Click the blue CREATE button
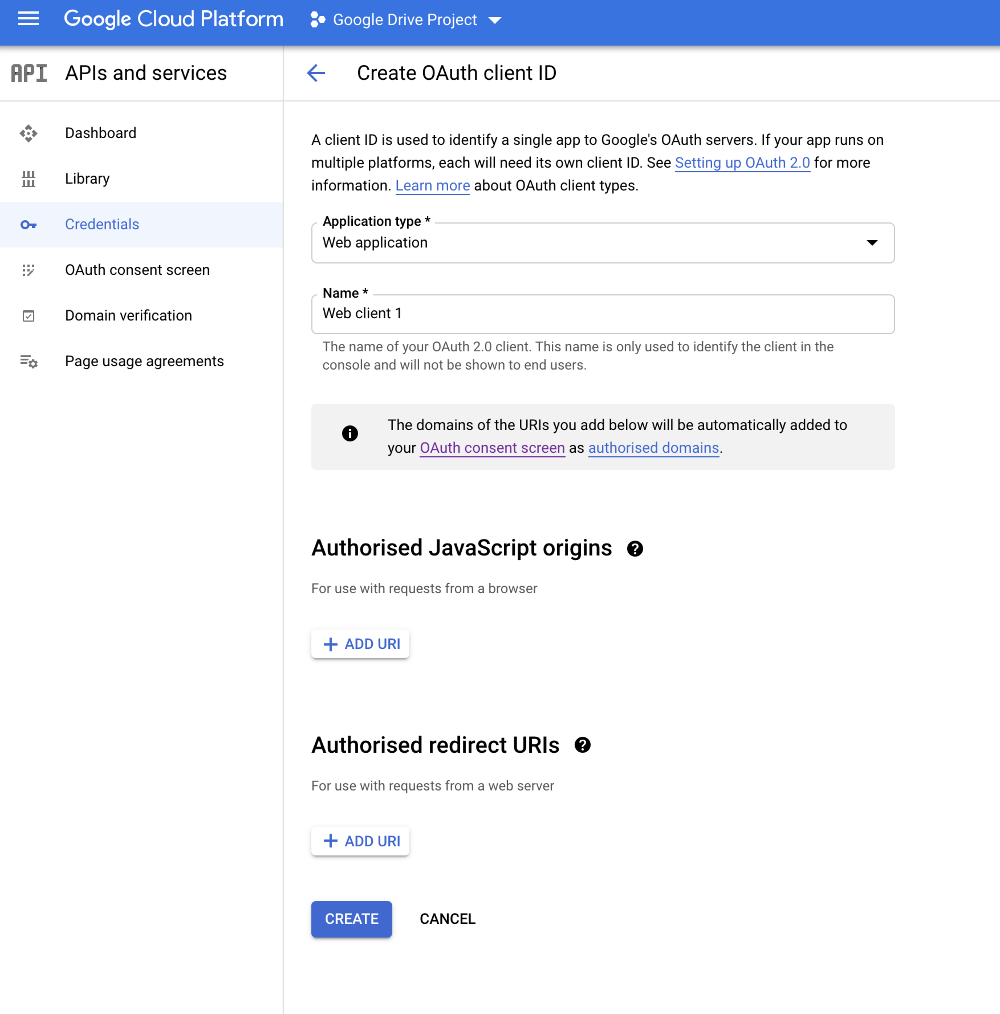 coord(351,919)
